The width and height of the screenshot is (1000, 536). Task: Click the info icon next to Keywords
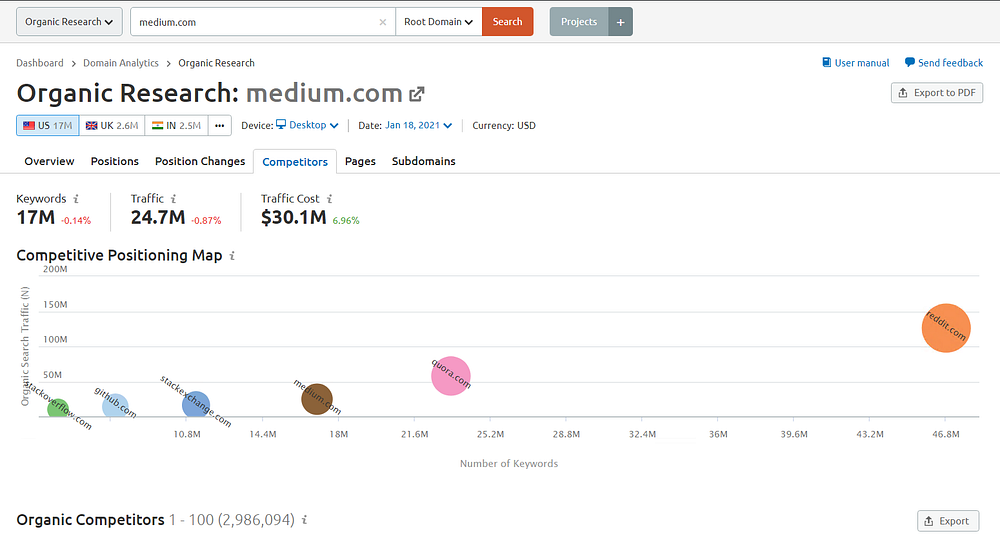click(x=76, y=199)
